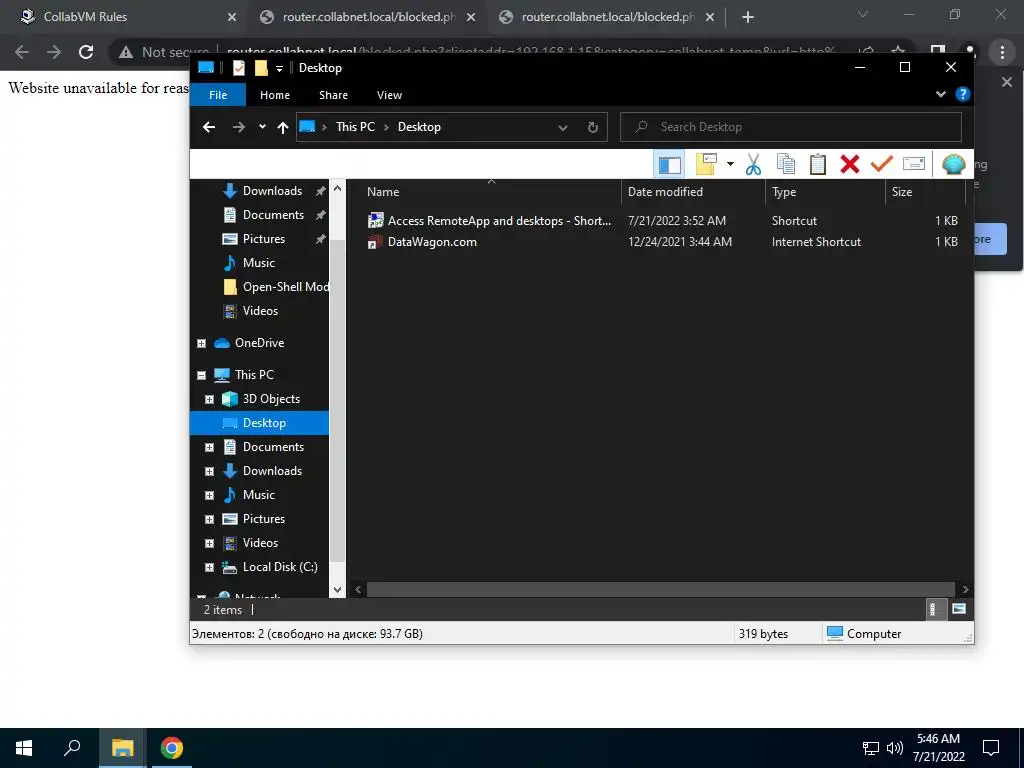This screenshot has width=1024, height=768.
Task: Expand Downloads node under This PC
Action: [x=210, y=472]
